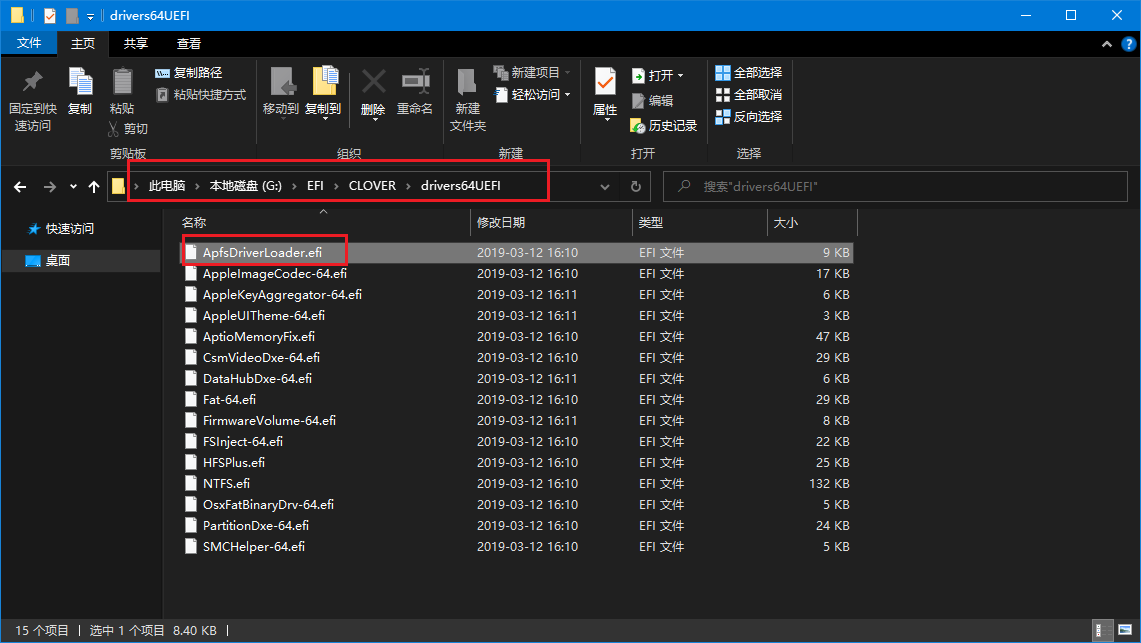
Task: Switch to the Share (共享) tab
Action: point(135,44)
